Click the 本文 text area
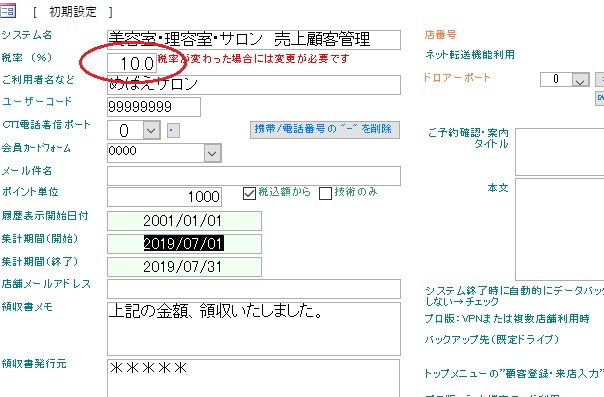Viewport: 604px width, 397px height. [560, 229]
